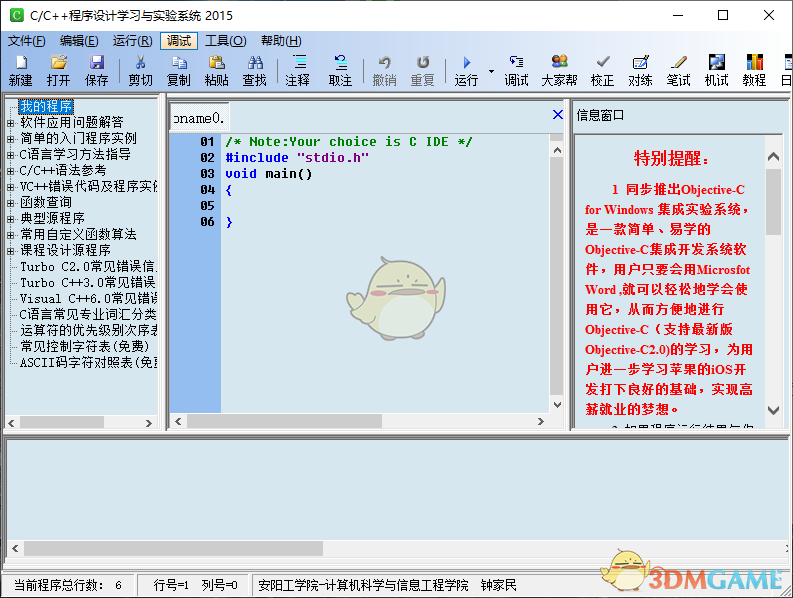793x598 pixels.
Task: Click 行号=1 列号=0 status field
Action: coord(195,586)
